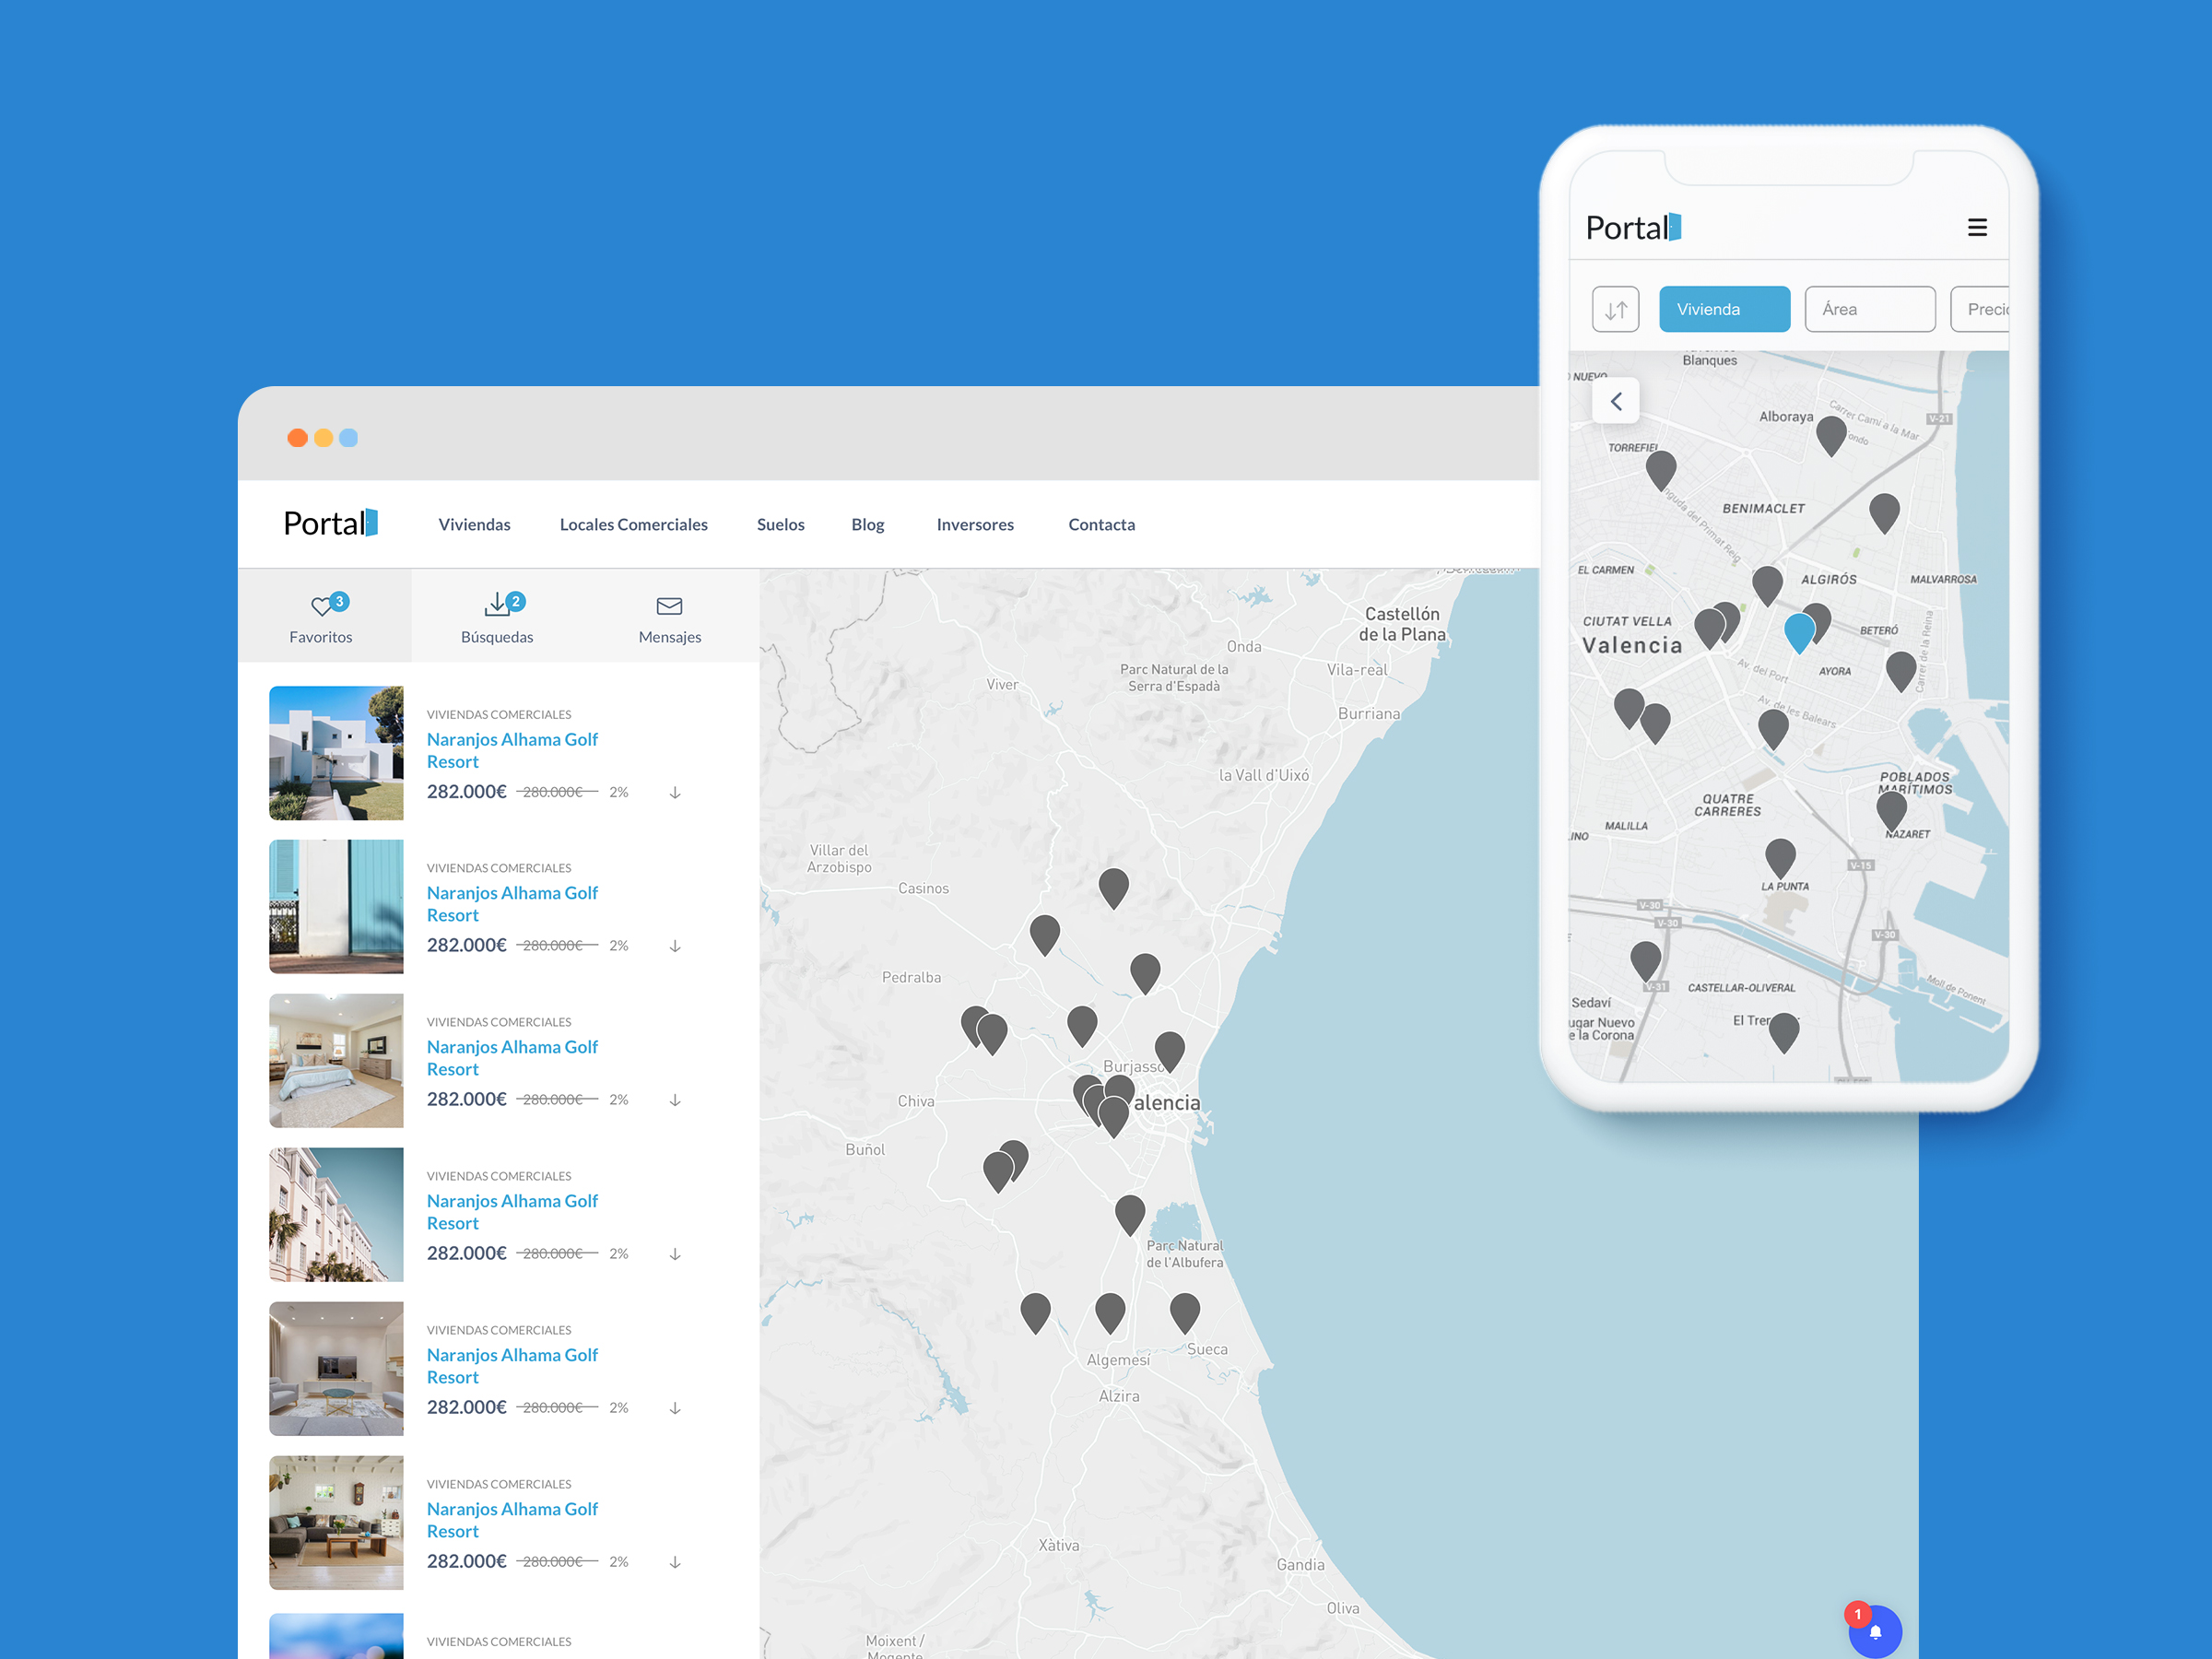
Task: Click the map pin near Alboraya on phone
Action: (1831, 436)
